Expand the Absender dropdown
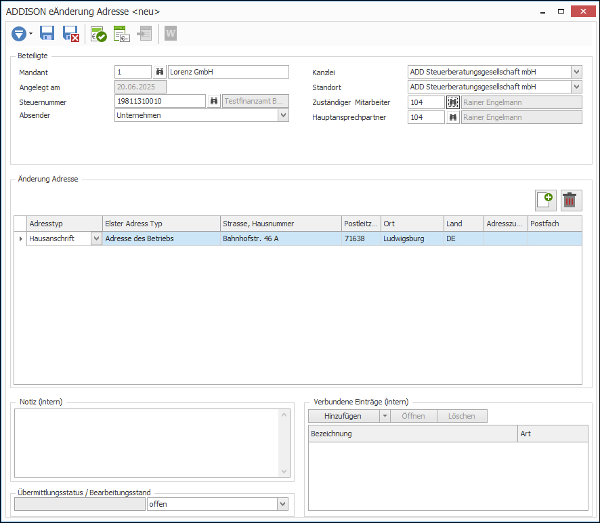 283,115
